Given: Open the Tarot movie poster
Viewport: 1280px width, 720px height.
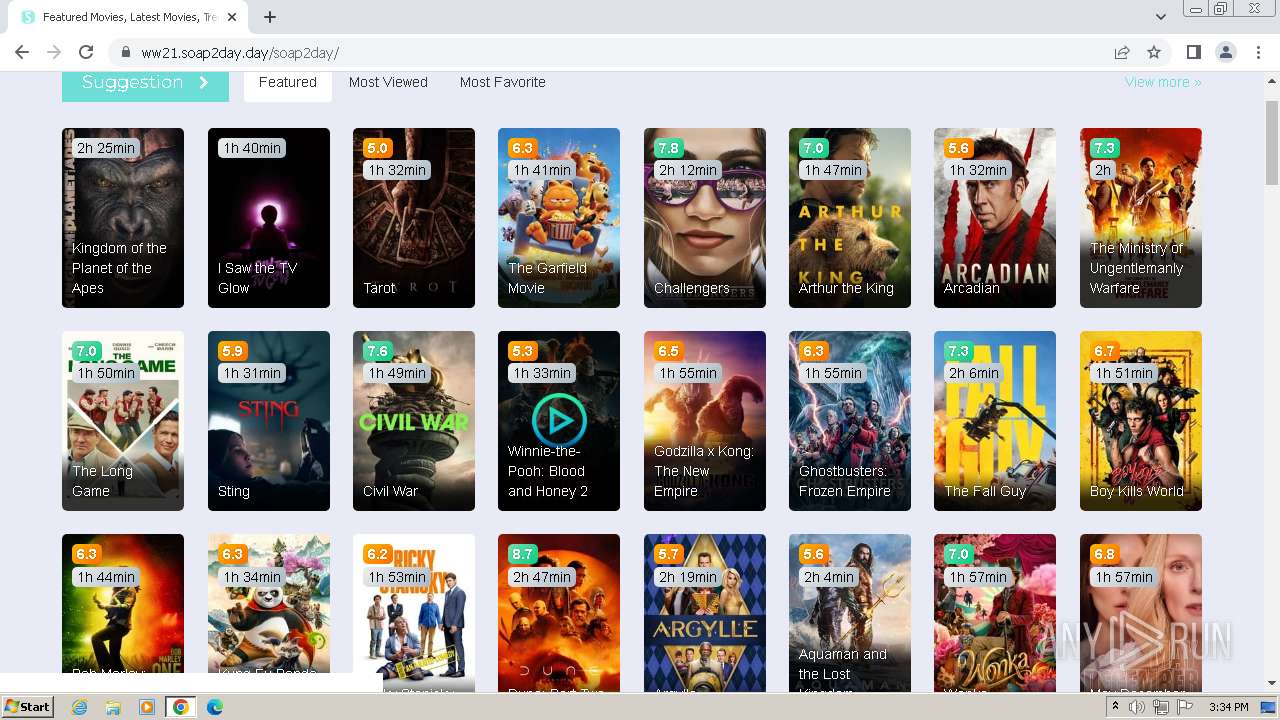Looking at the screenshot, I should click(x=414, y=218).
